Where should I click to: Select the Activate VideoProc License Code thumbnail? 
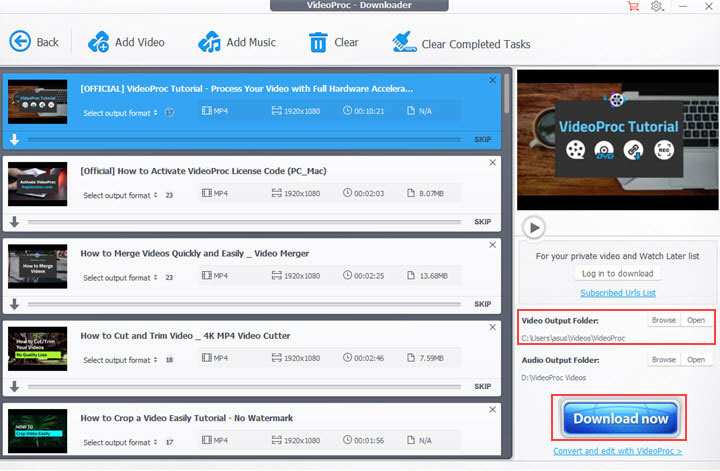(x=38, y=184)
